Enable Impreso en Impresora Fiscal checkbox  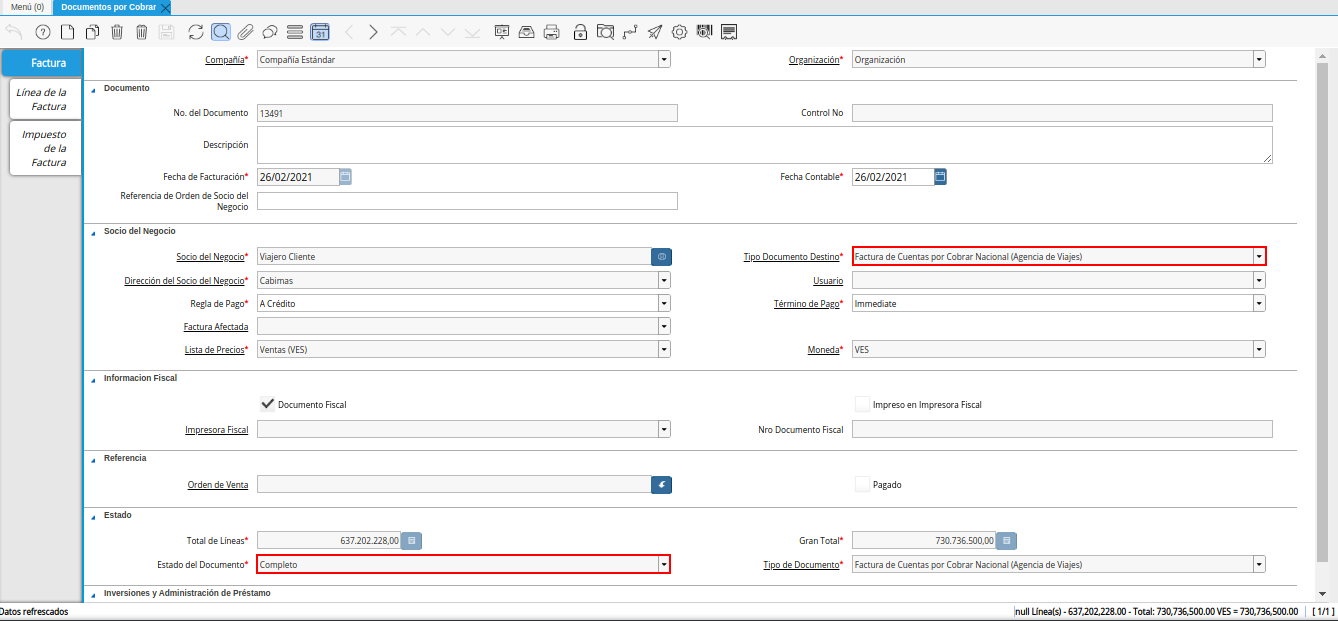point(862,404)
